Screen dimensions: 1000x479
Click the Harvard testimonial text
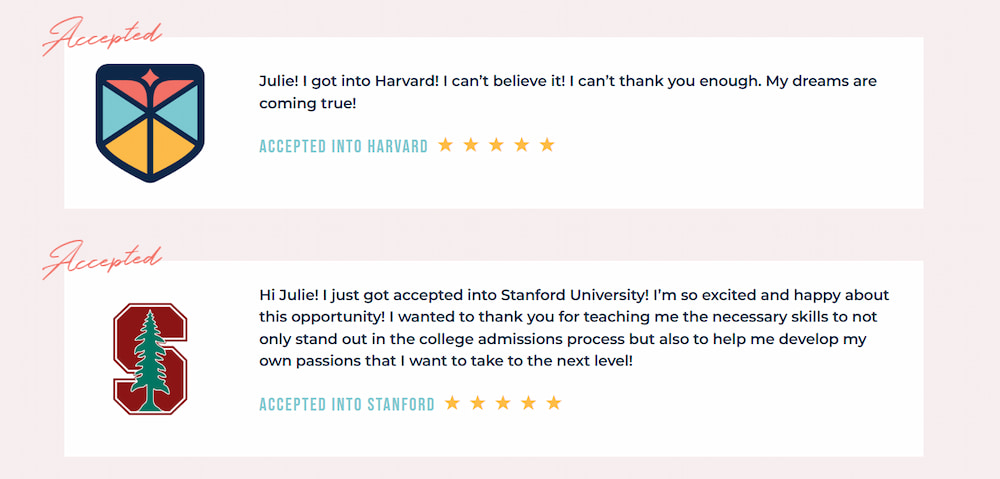[x=567, y=92]
